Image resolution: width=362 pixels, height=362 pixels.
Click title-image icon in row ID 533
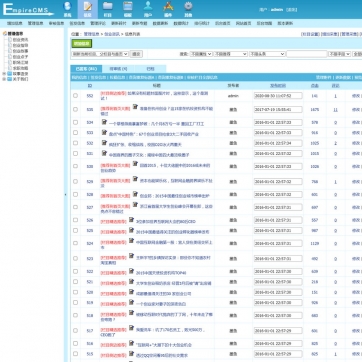104,132
